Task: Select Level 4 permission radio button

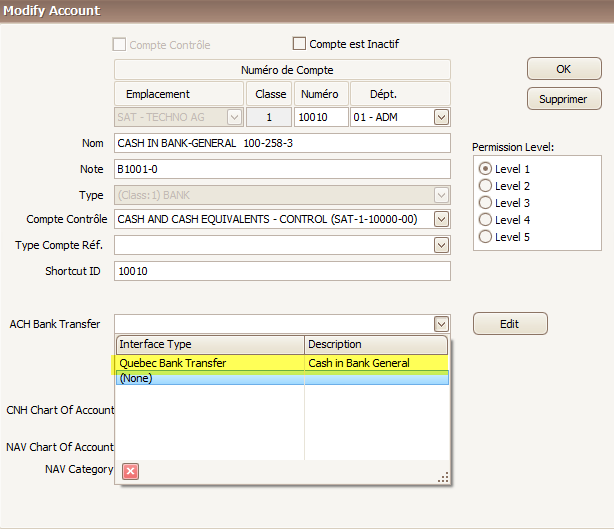Action: pos(485,220)
